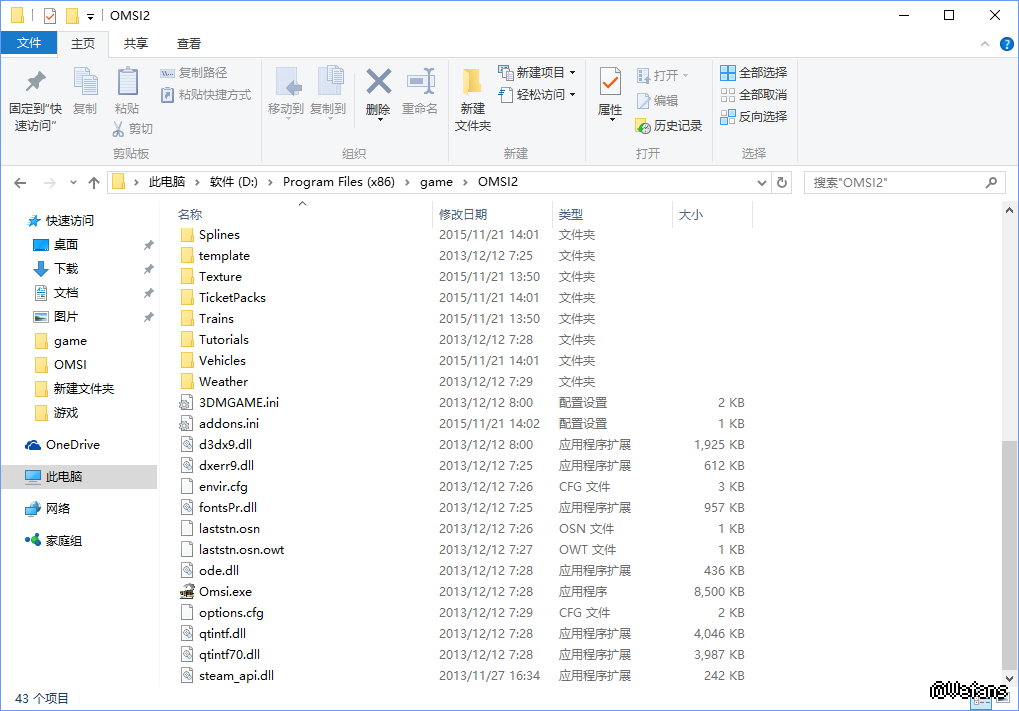
Task: Click the Paste clipboard icon
Action: 127,91
